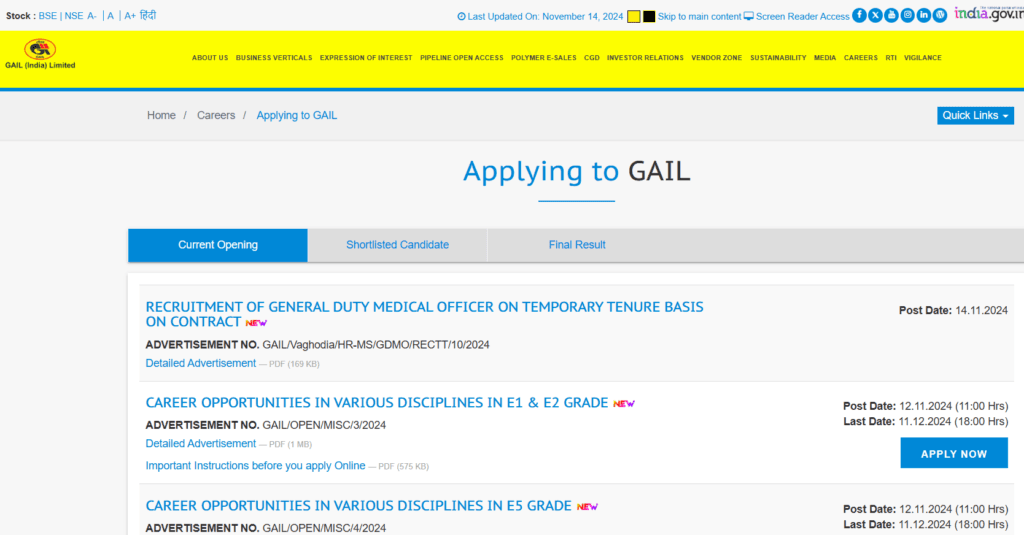Open the RTI menu item
This screenshot has width=1024, height=535.
click(891, 58)
